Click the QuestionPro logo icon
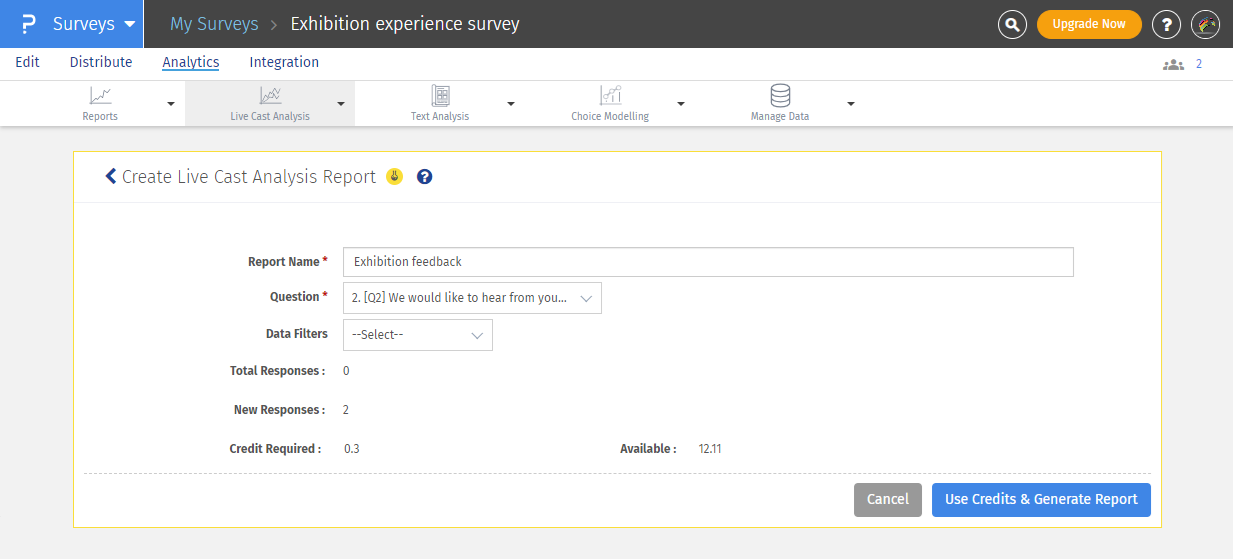The width and height of the screenshot is (1233, 559). [x=28, y=24]
